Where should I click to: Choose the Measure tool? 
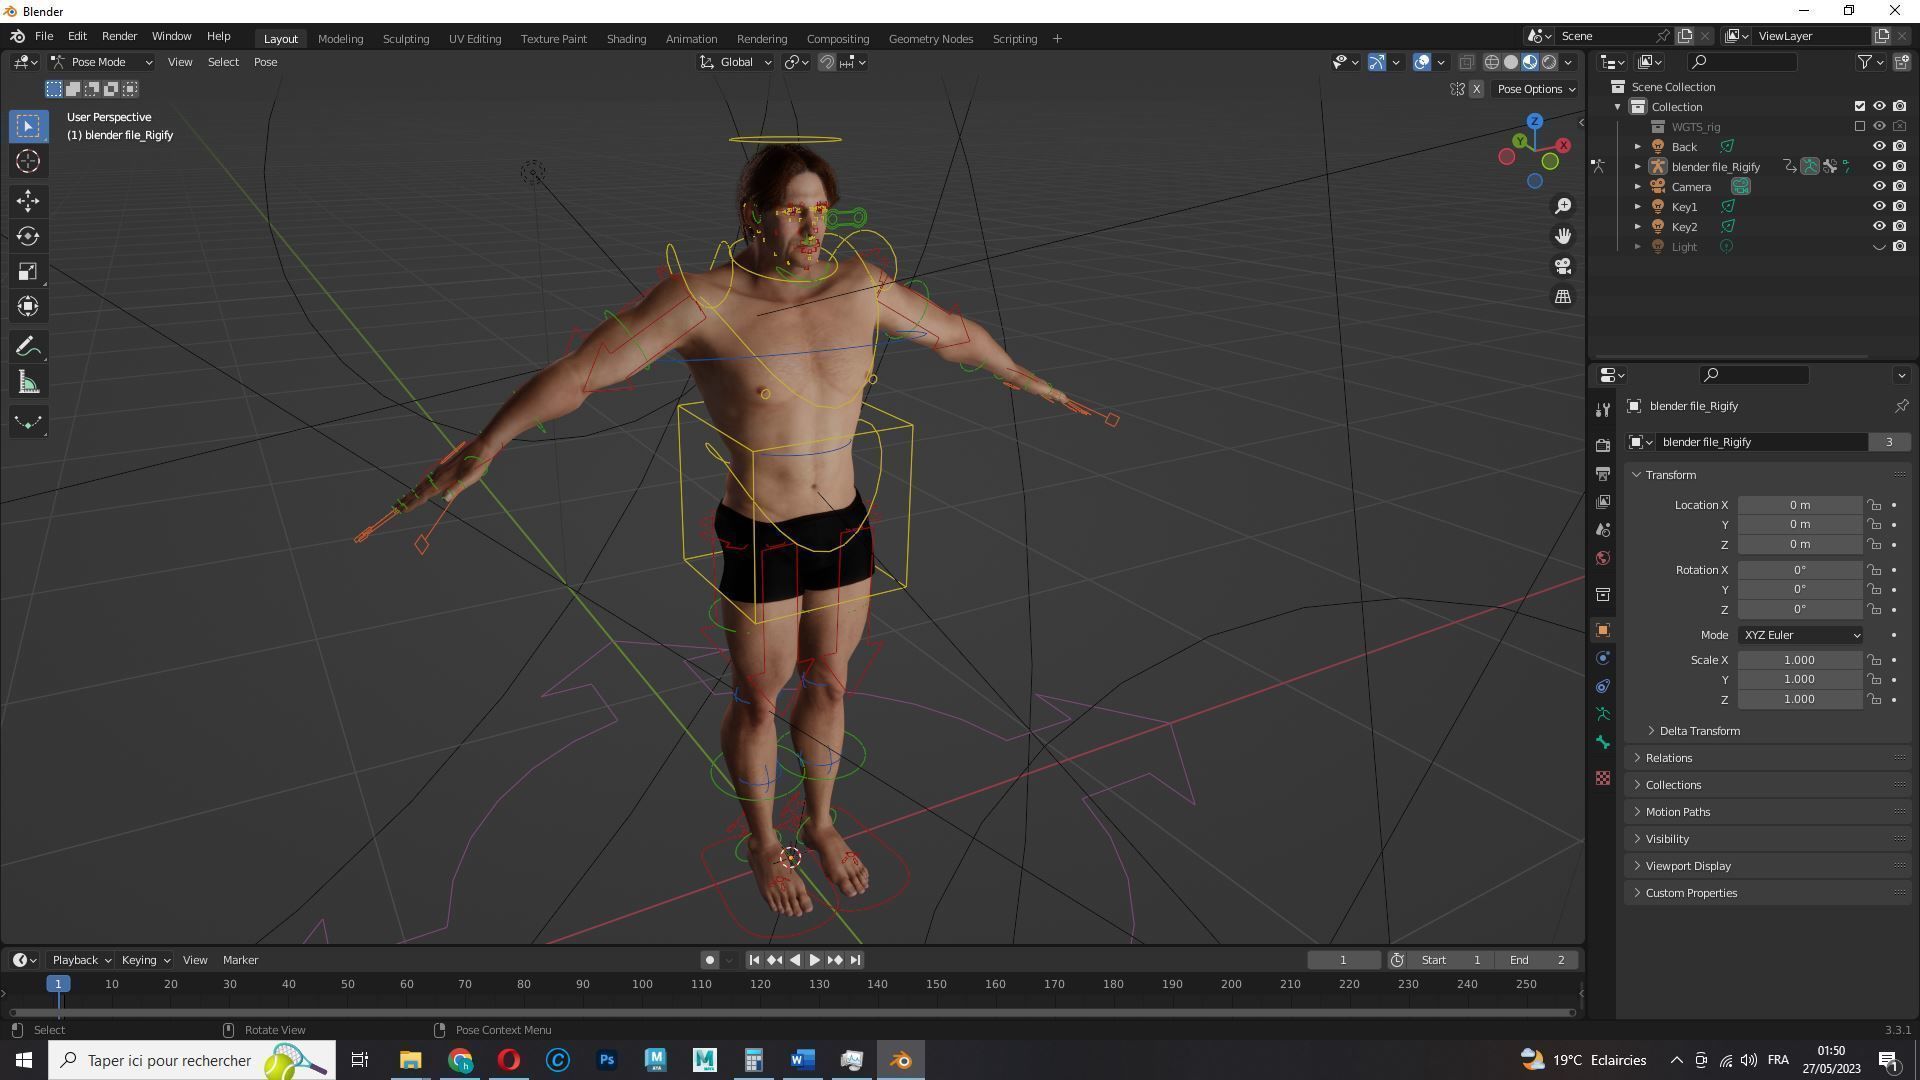click(28, 382)
